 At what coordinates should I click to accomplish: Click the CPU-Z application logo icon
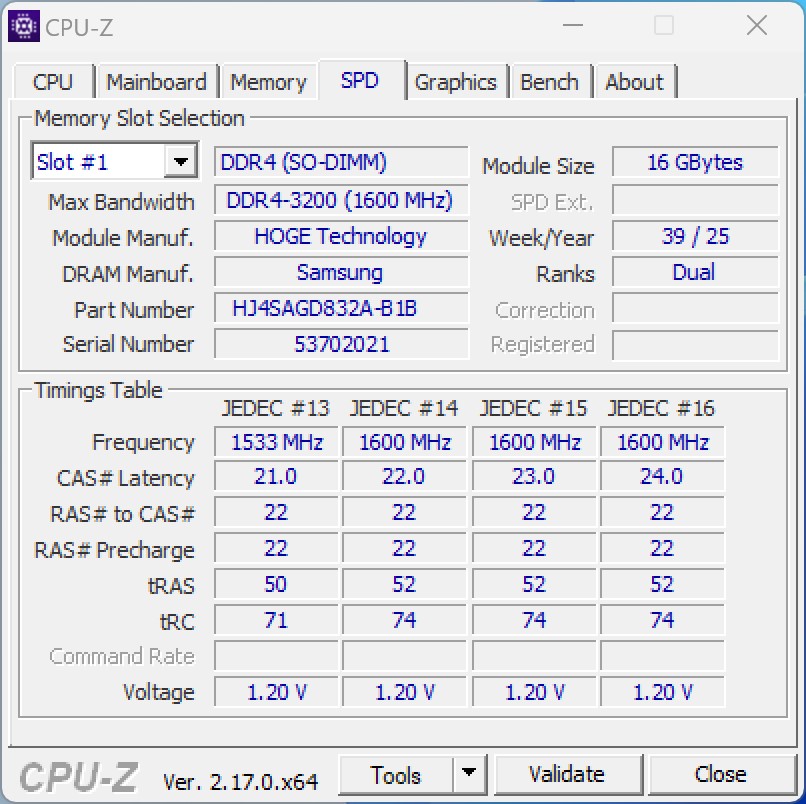[x=25, y=25]
